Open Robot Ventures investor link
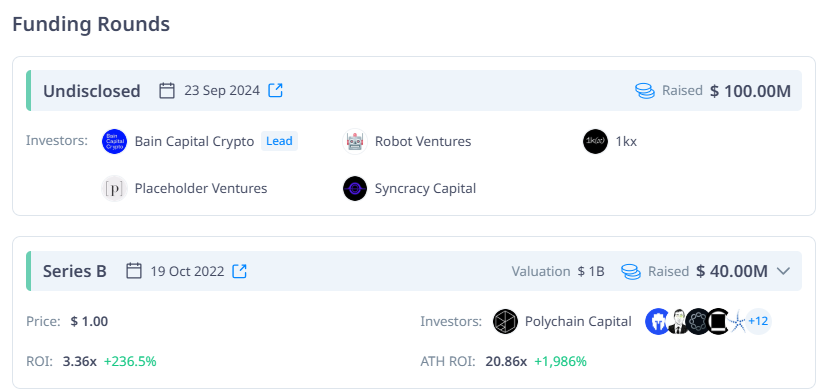828x391 pixels. (x=423, y=142)
